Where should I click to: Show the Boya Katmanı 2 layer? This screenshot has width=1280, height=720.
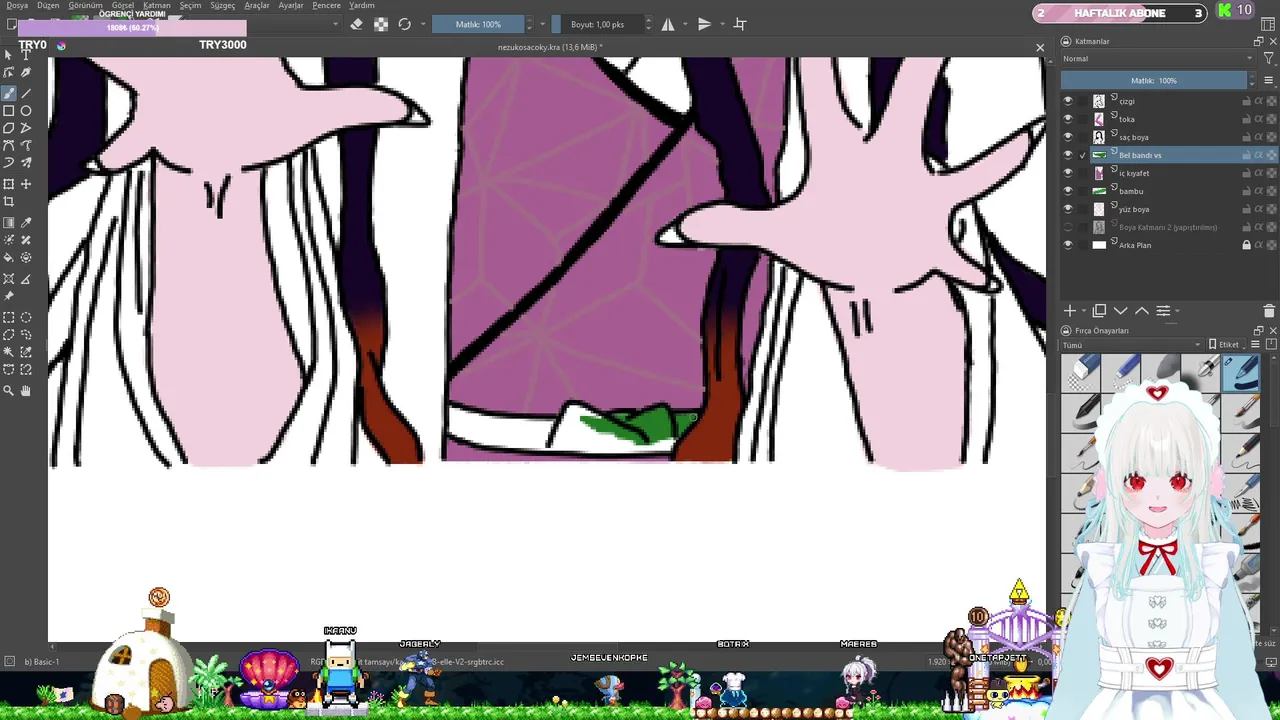(x=1068, y=227)
